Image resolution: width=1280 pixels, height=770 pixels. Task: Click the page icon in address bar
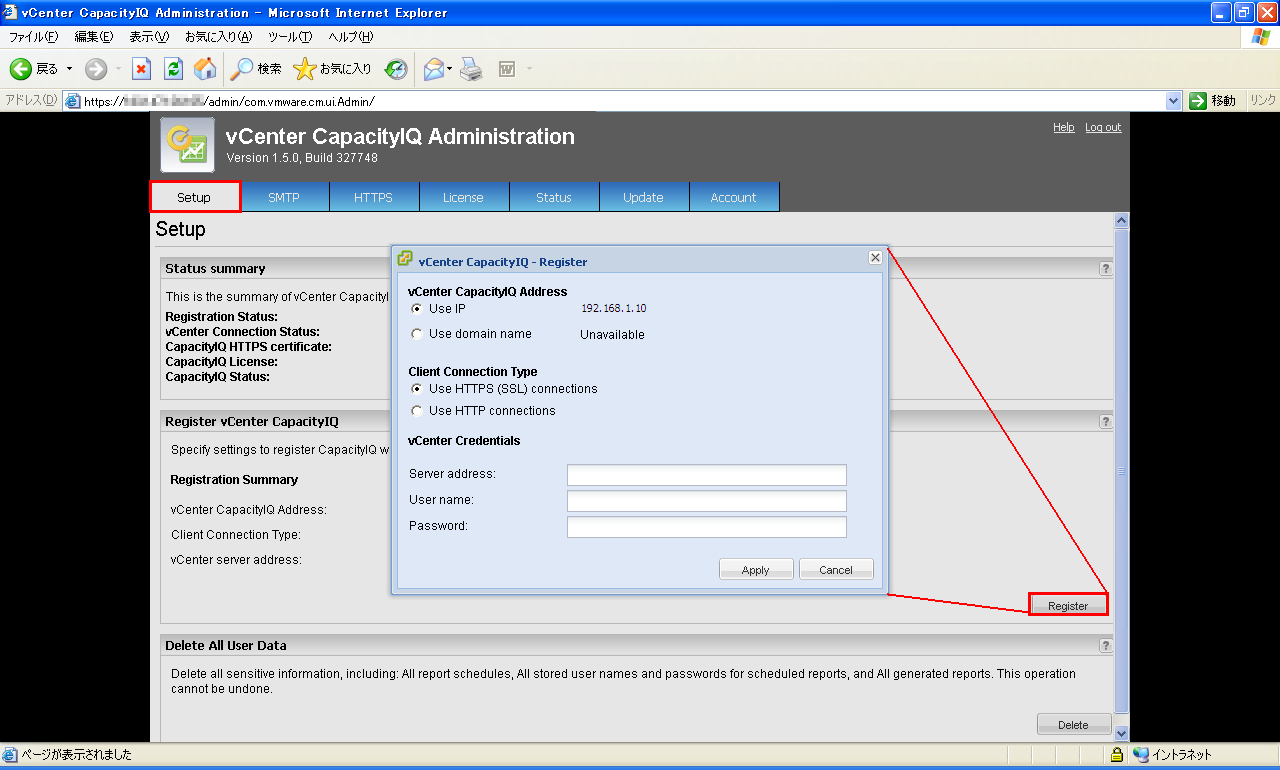pyautogui.click(x=72, y=101)
